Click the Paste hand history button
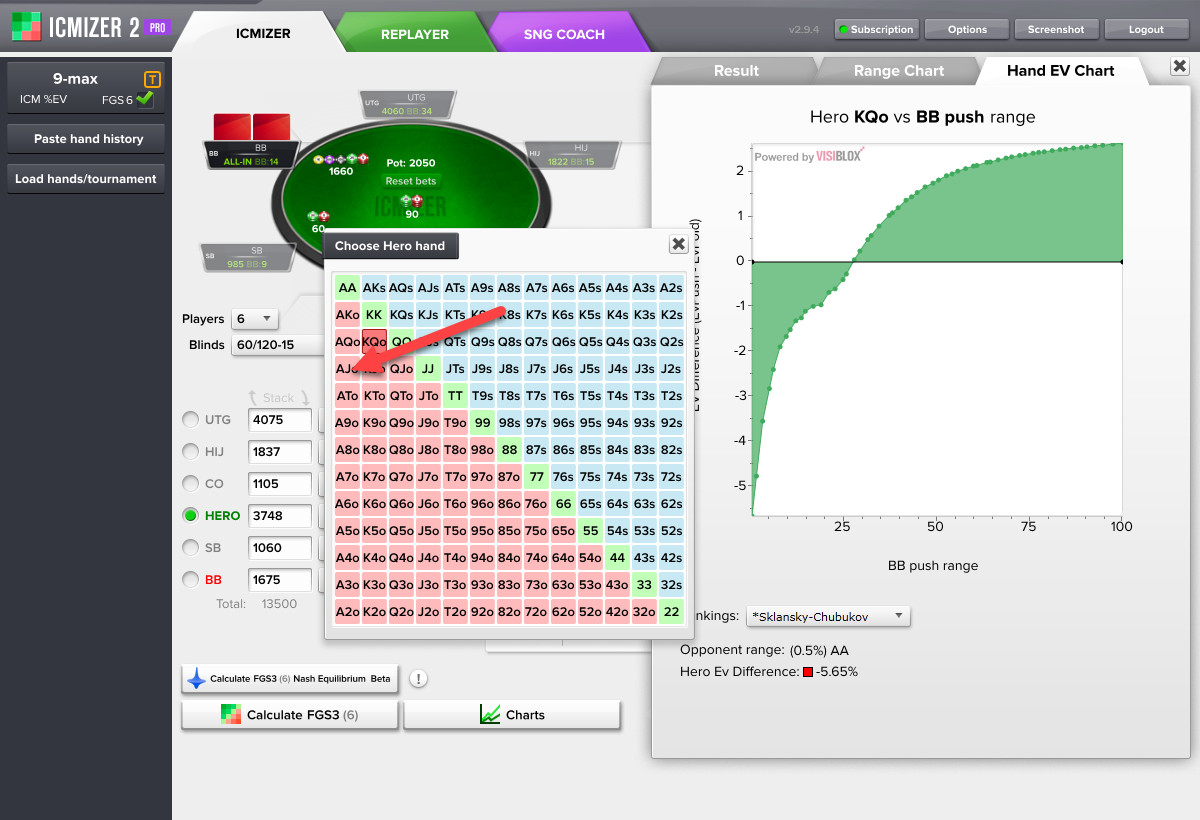This screenshot has height=820, width=1200. pos(88,139)
